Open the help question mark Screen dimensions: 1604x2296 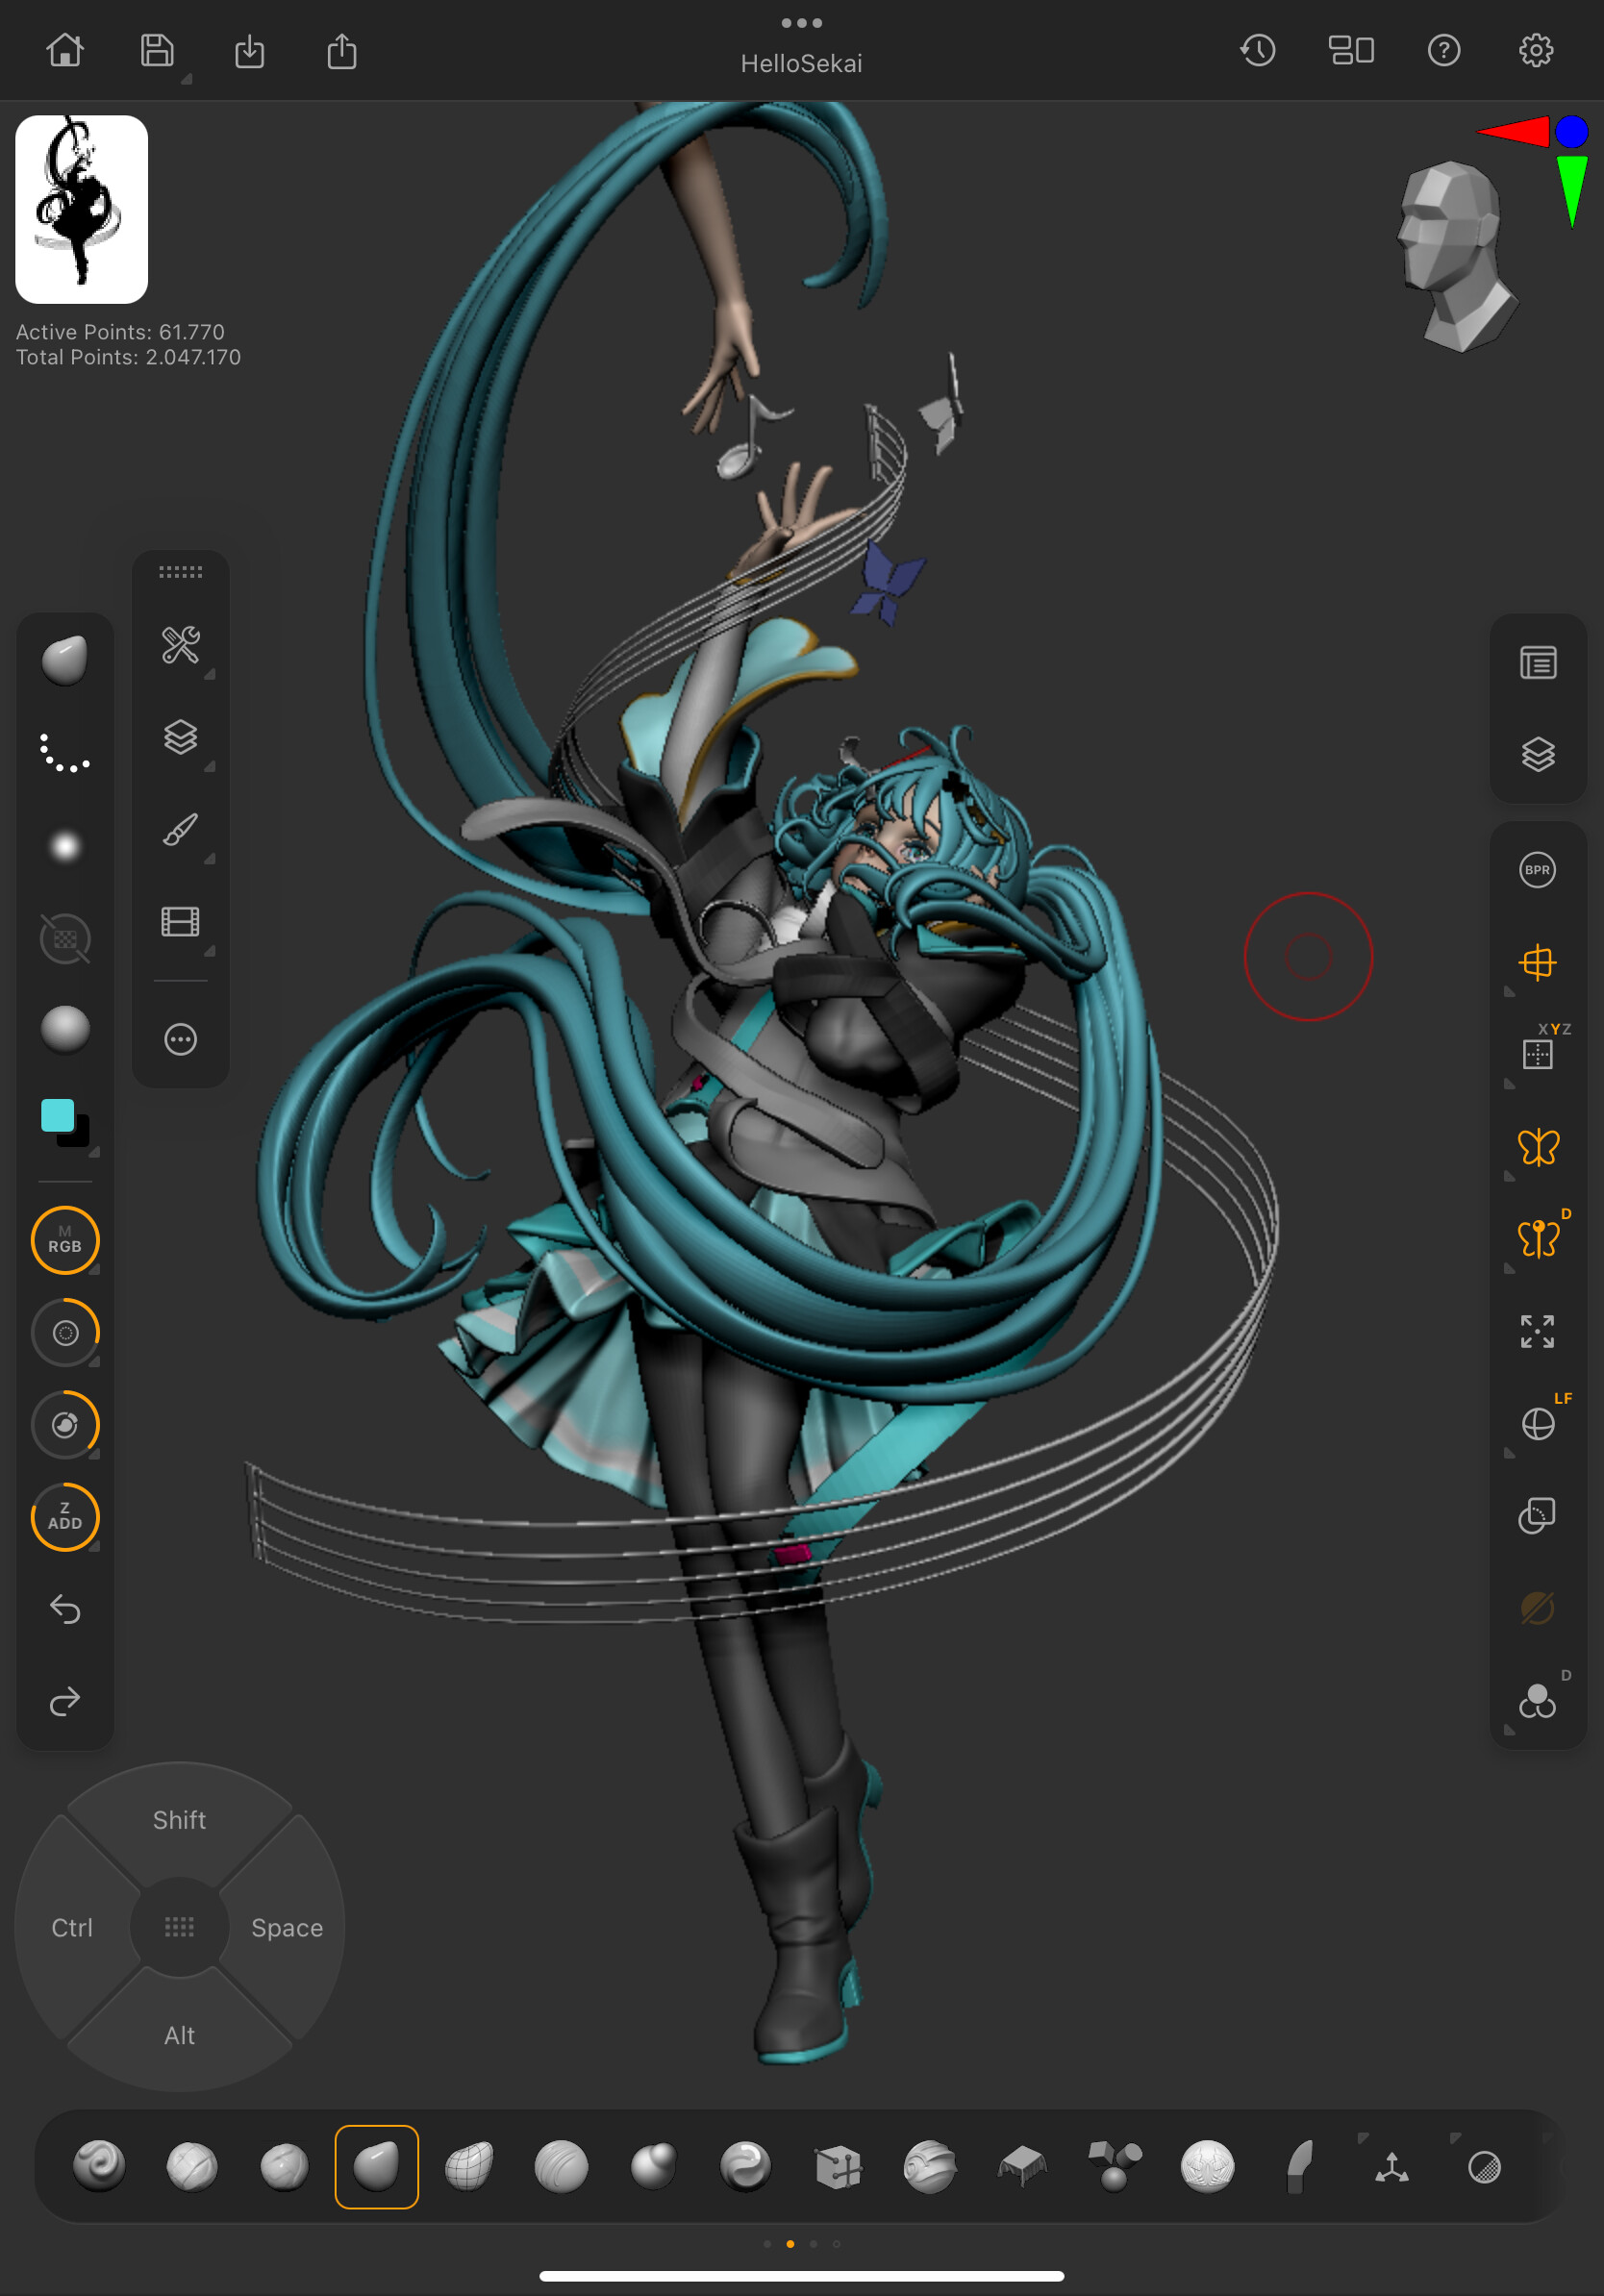[x=1444, y=50]
